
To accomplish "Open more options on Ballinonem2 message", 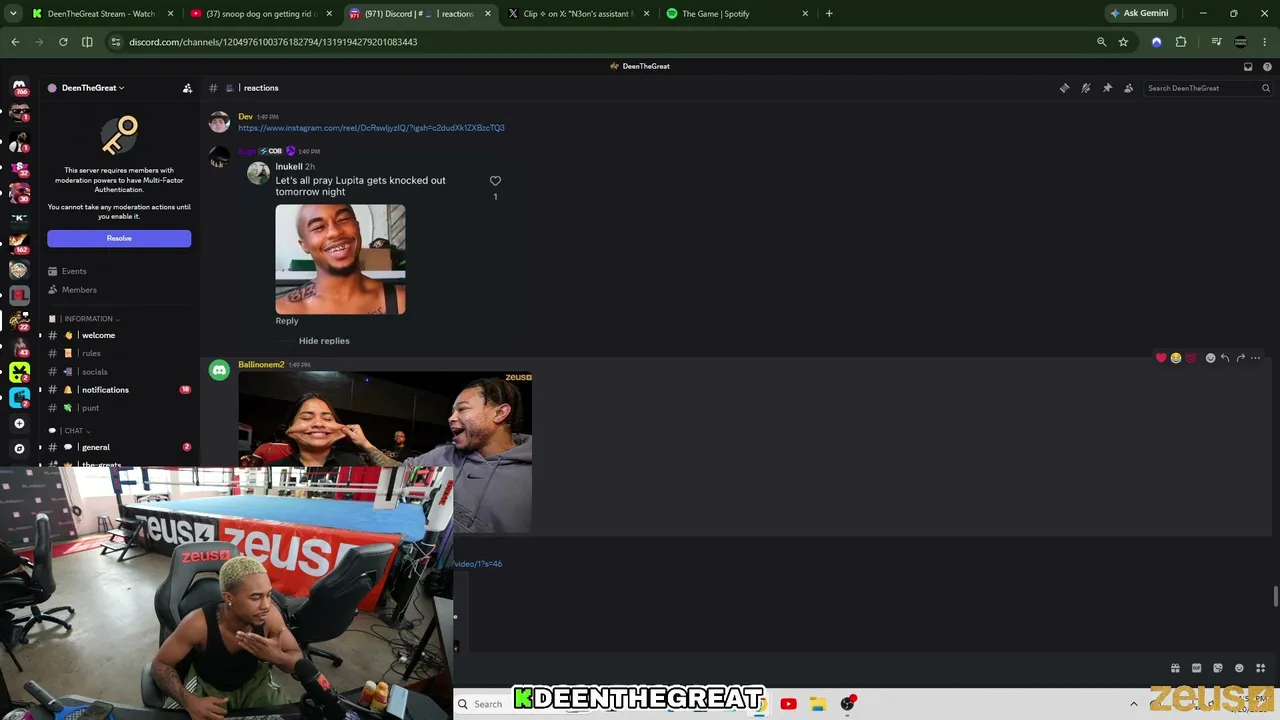I will pos(1256,358).
